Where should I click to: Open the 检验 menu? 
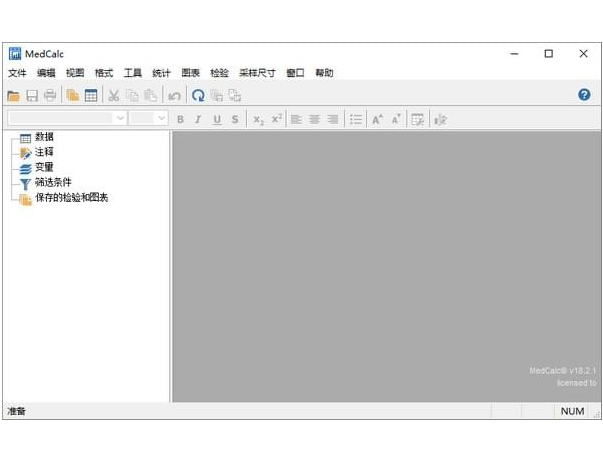[x=219, y=73]
